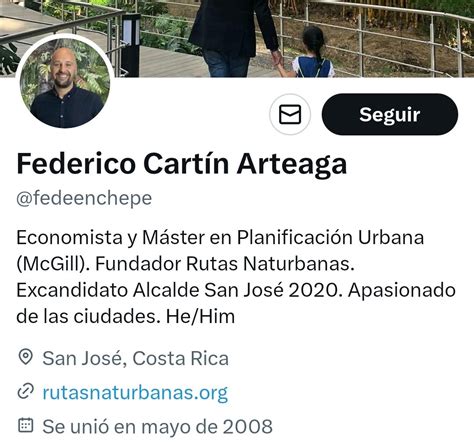
Task: Click the @fedeenchepe username handle
Action: (84, 198)
